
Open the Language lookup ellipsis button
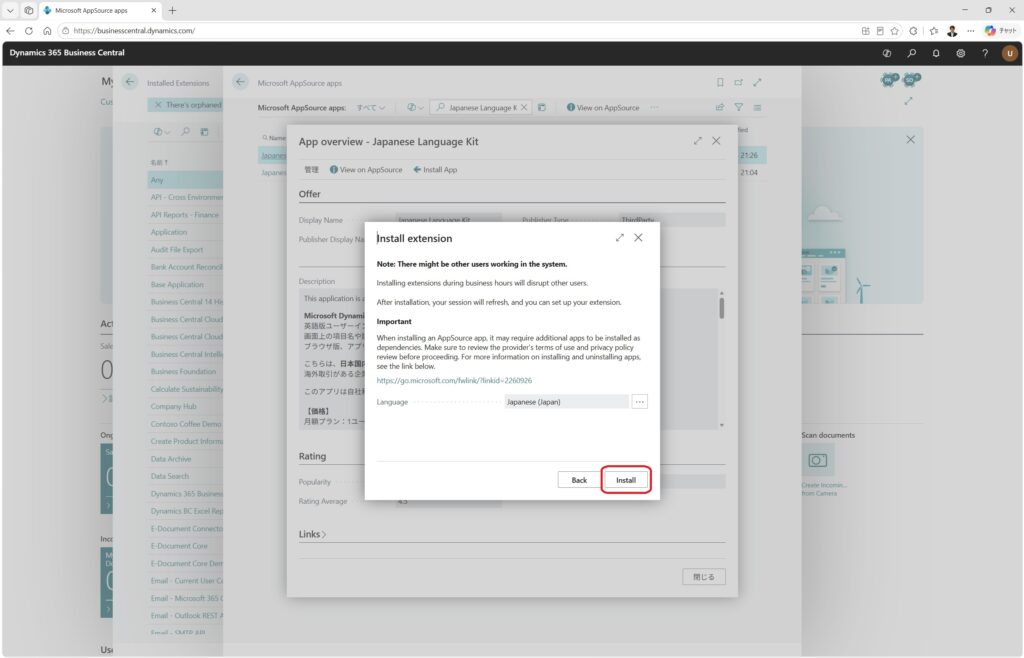point(639,402)
